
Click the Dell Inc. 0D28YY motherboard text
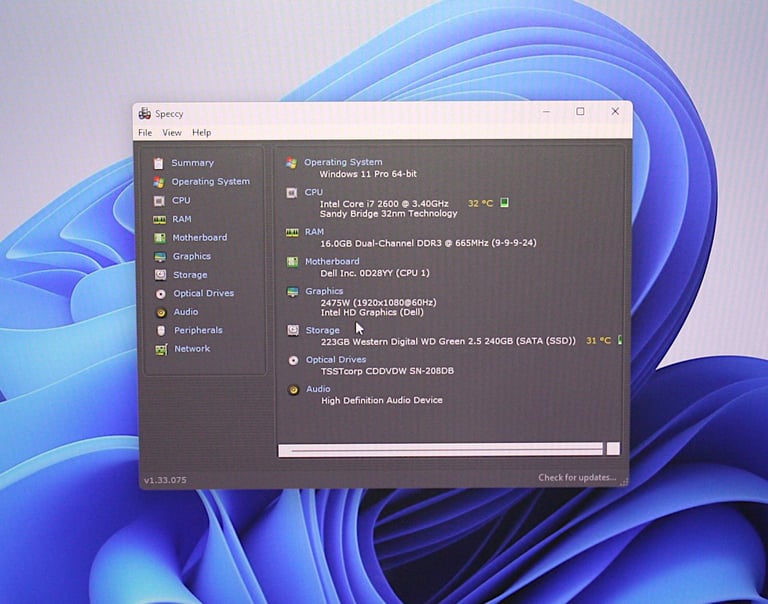(375, 273)
